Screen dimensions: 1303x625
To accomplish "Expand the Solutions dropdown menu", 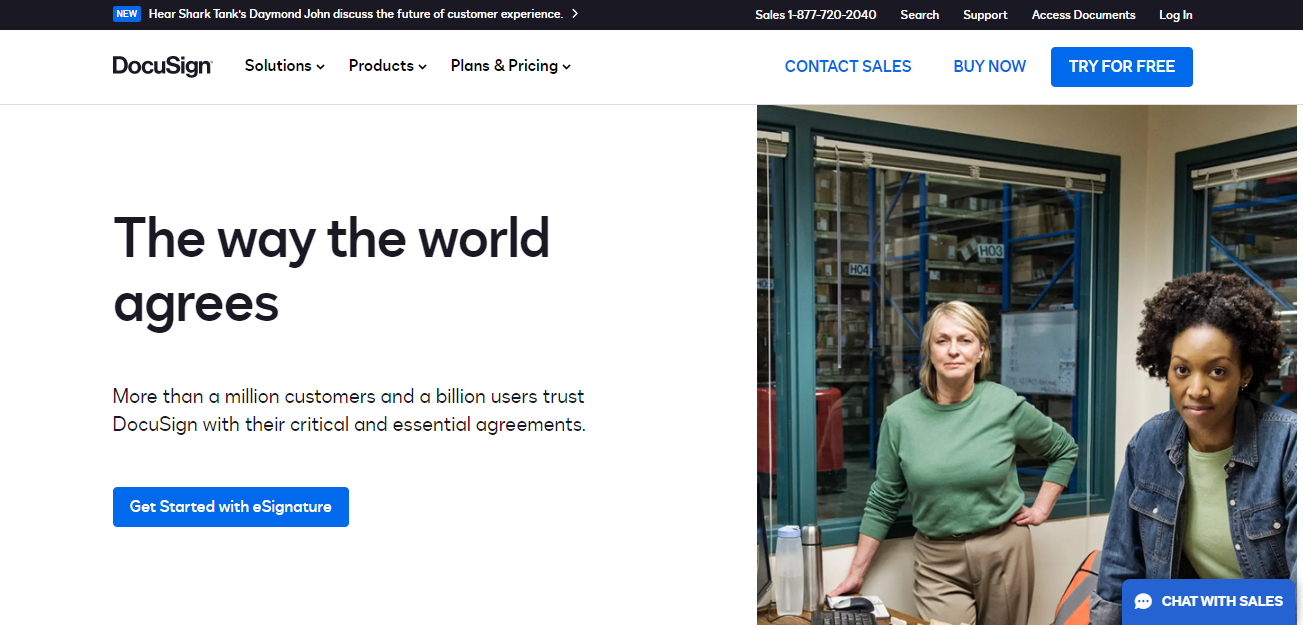I will point(284,66).
